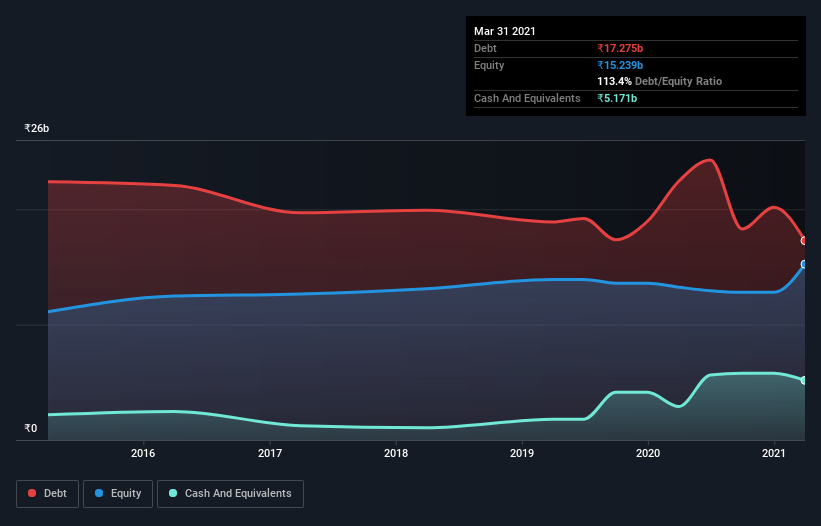Click Cash And Equivalents label in tooltip
Screen dimensions: 821x526
point(527,98)
